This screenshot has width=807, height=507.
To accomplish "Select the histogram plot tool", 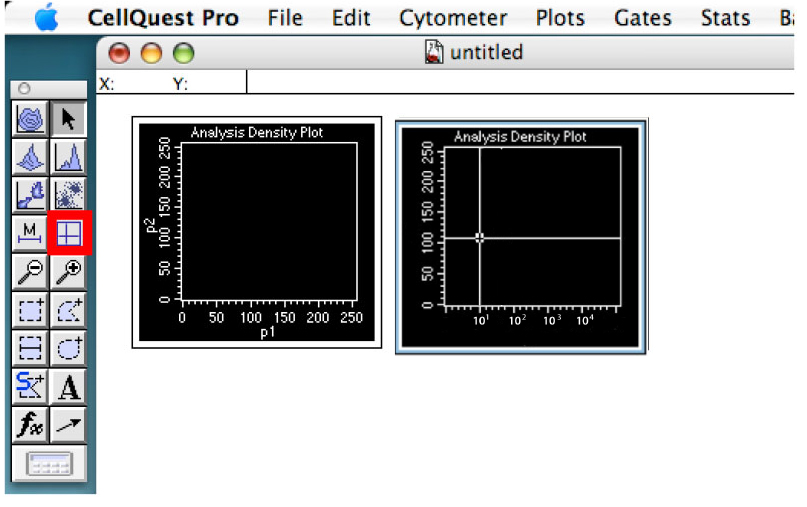I will point(68,157).
